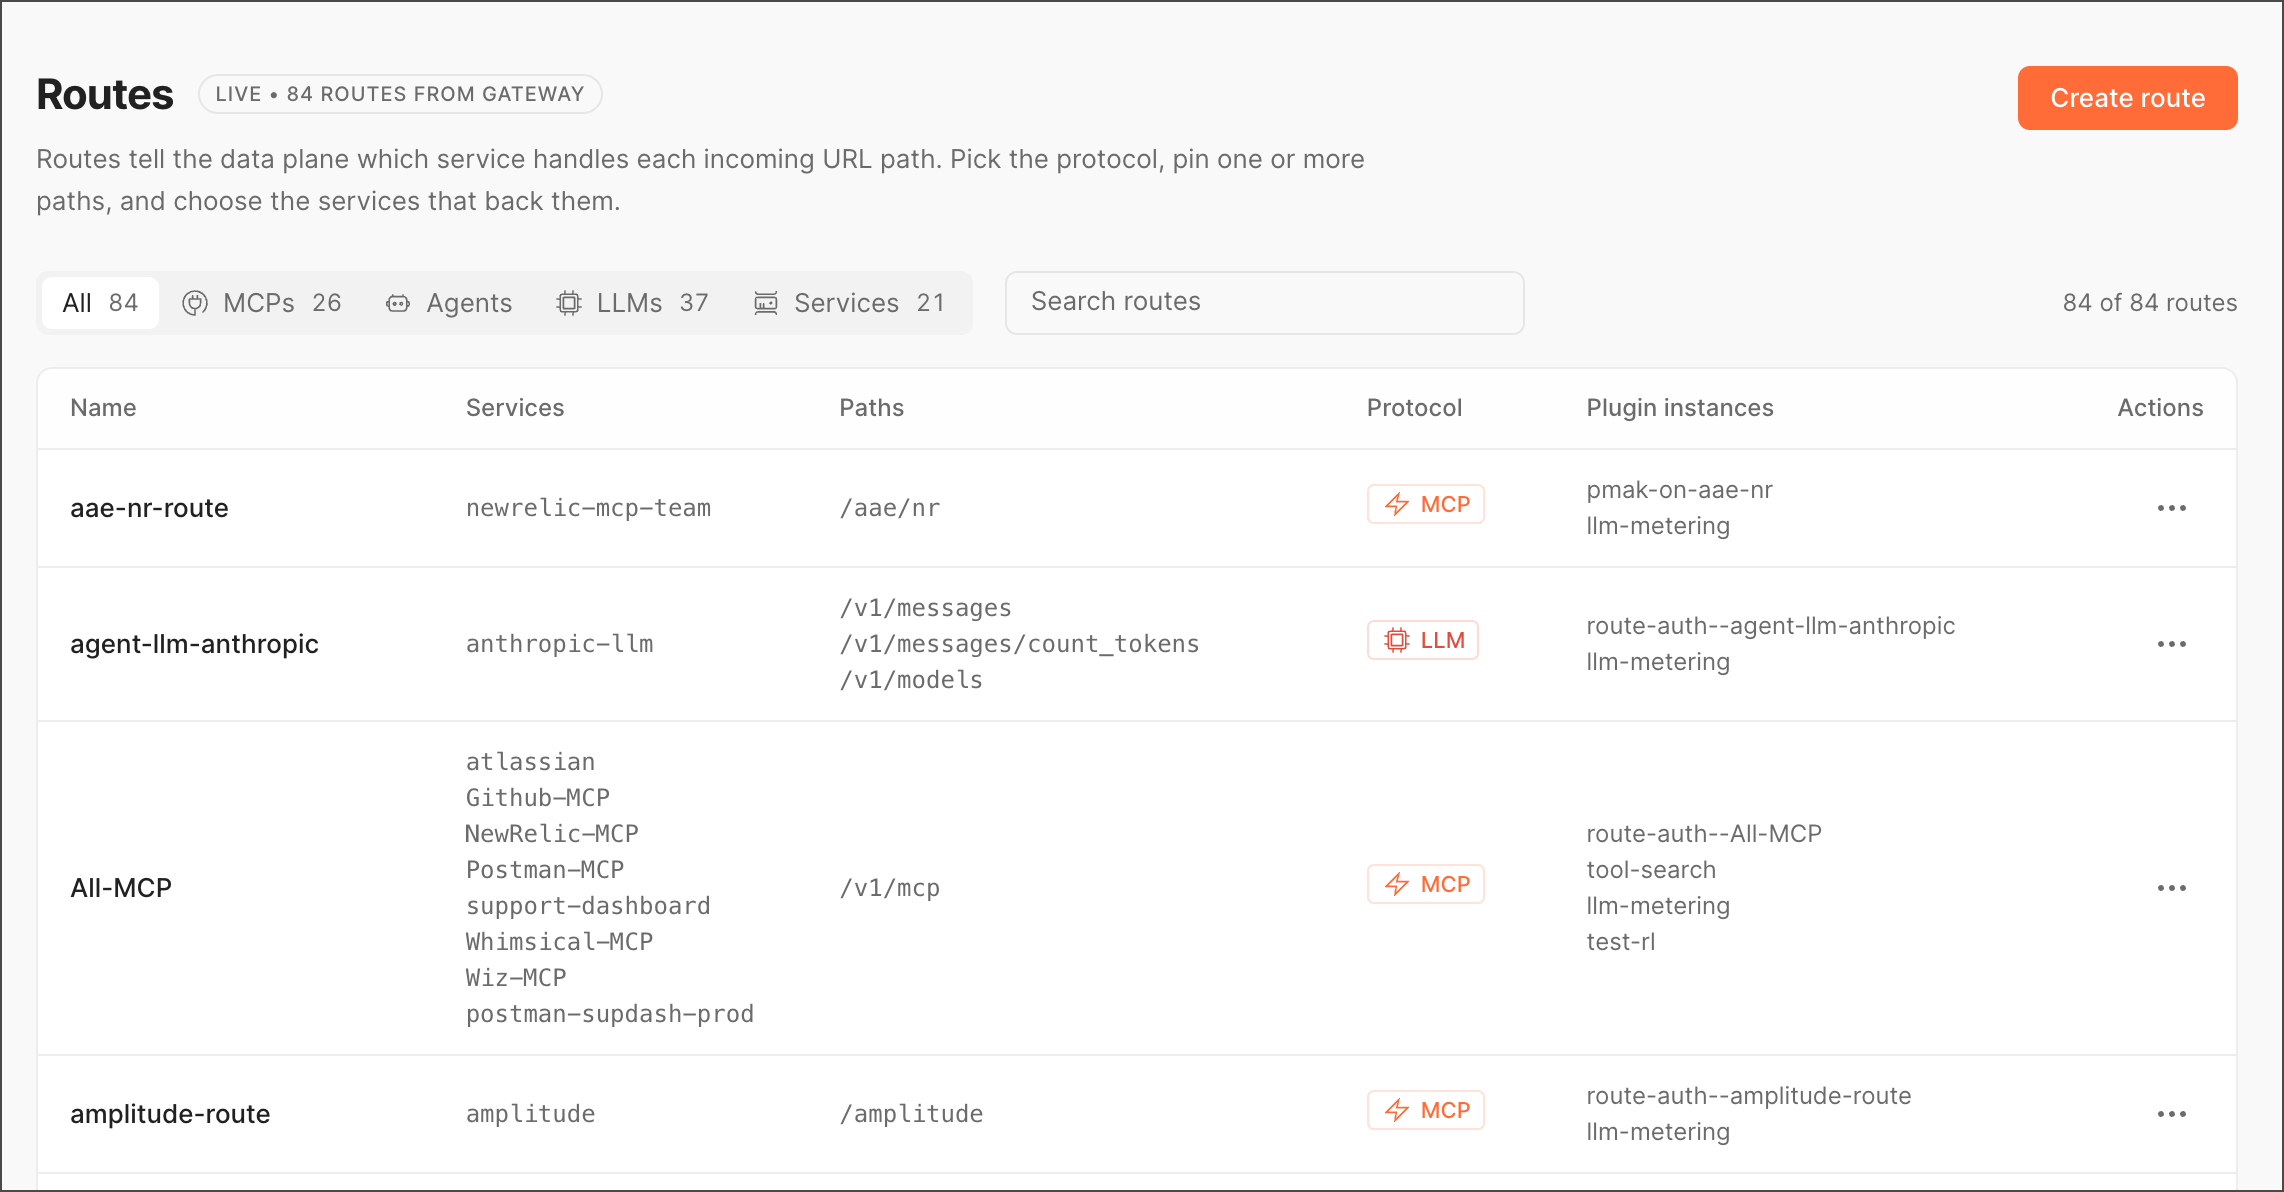Click llm-metering plugin on All-MCP row
The width and height of the screenshot is (2284, 1192).
1658,906
